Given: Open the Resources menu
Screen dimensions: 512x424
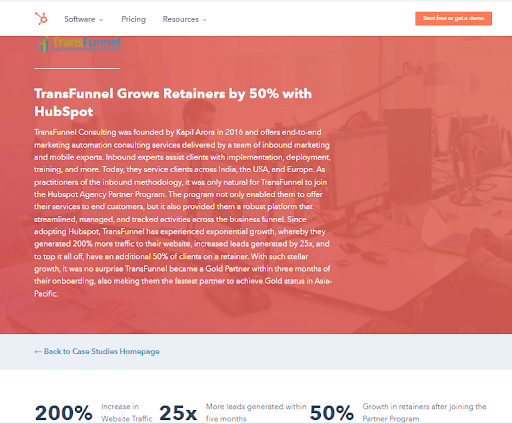Looking at the screenshot, I should tap(185, 19).
